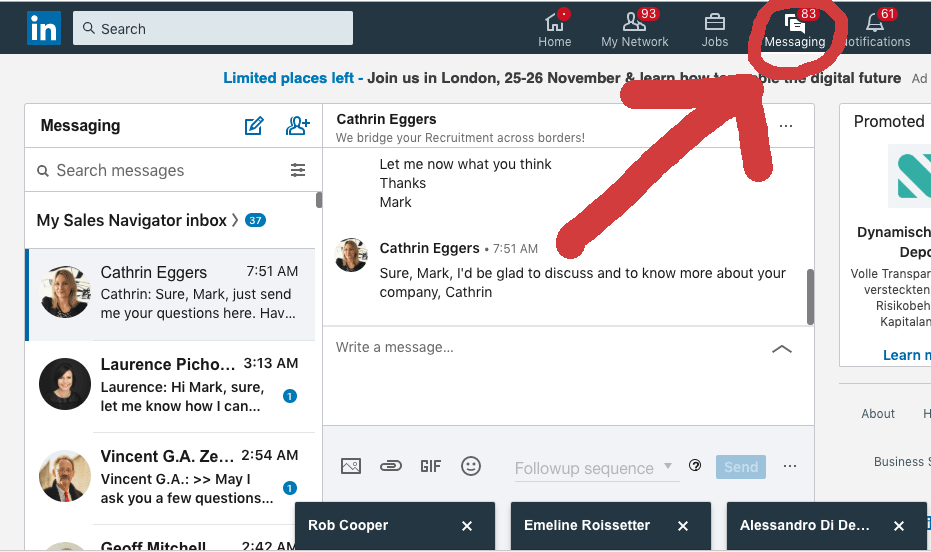
Task: Expand My Sales Navigator inbox
Action: tap(151, 220)
